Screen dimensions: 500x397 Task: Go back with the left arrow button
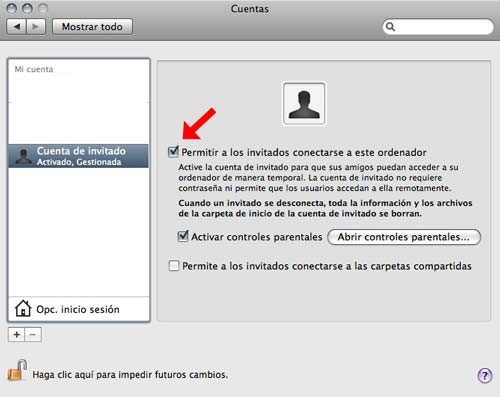point(17,27)
